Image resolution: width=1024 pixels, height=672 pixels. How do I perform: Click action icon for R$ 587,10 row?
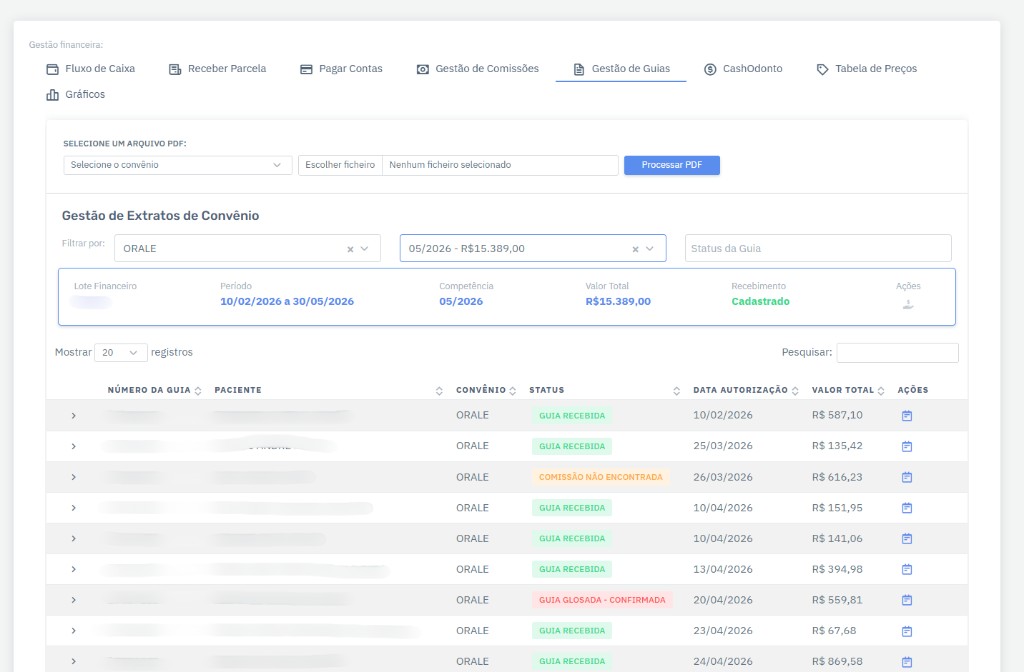[907, 416]
